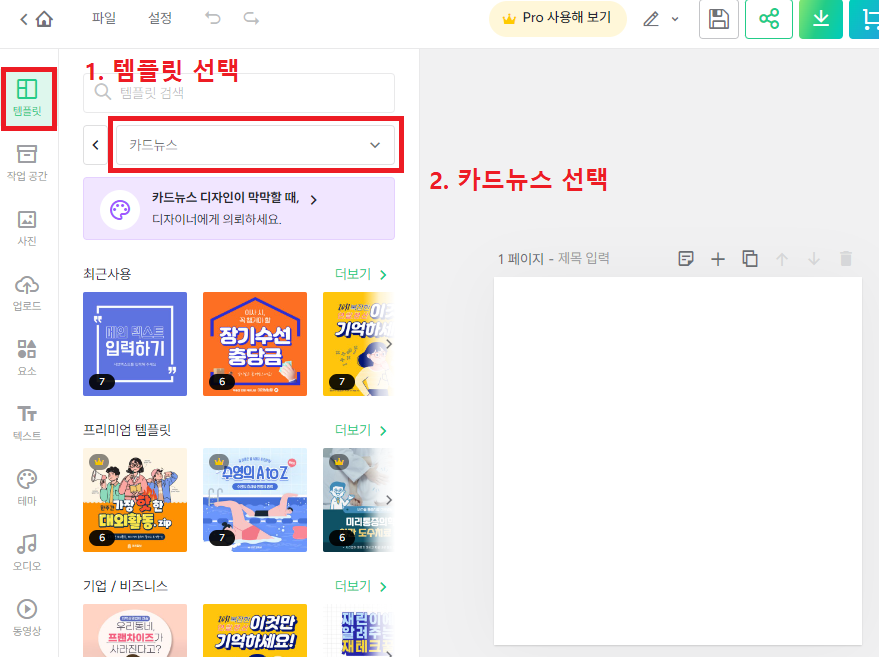Image resolution: width=879 pixels, height=657 pixels.
Task: Select the orange 장기수선 충당금 template
Action: (x=255, y=344)
